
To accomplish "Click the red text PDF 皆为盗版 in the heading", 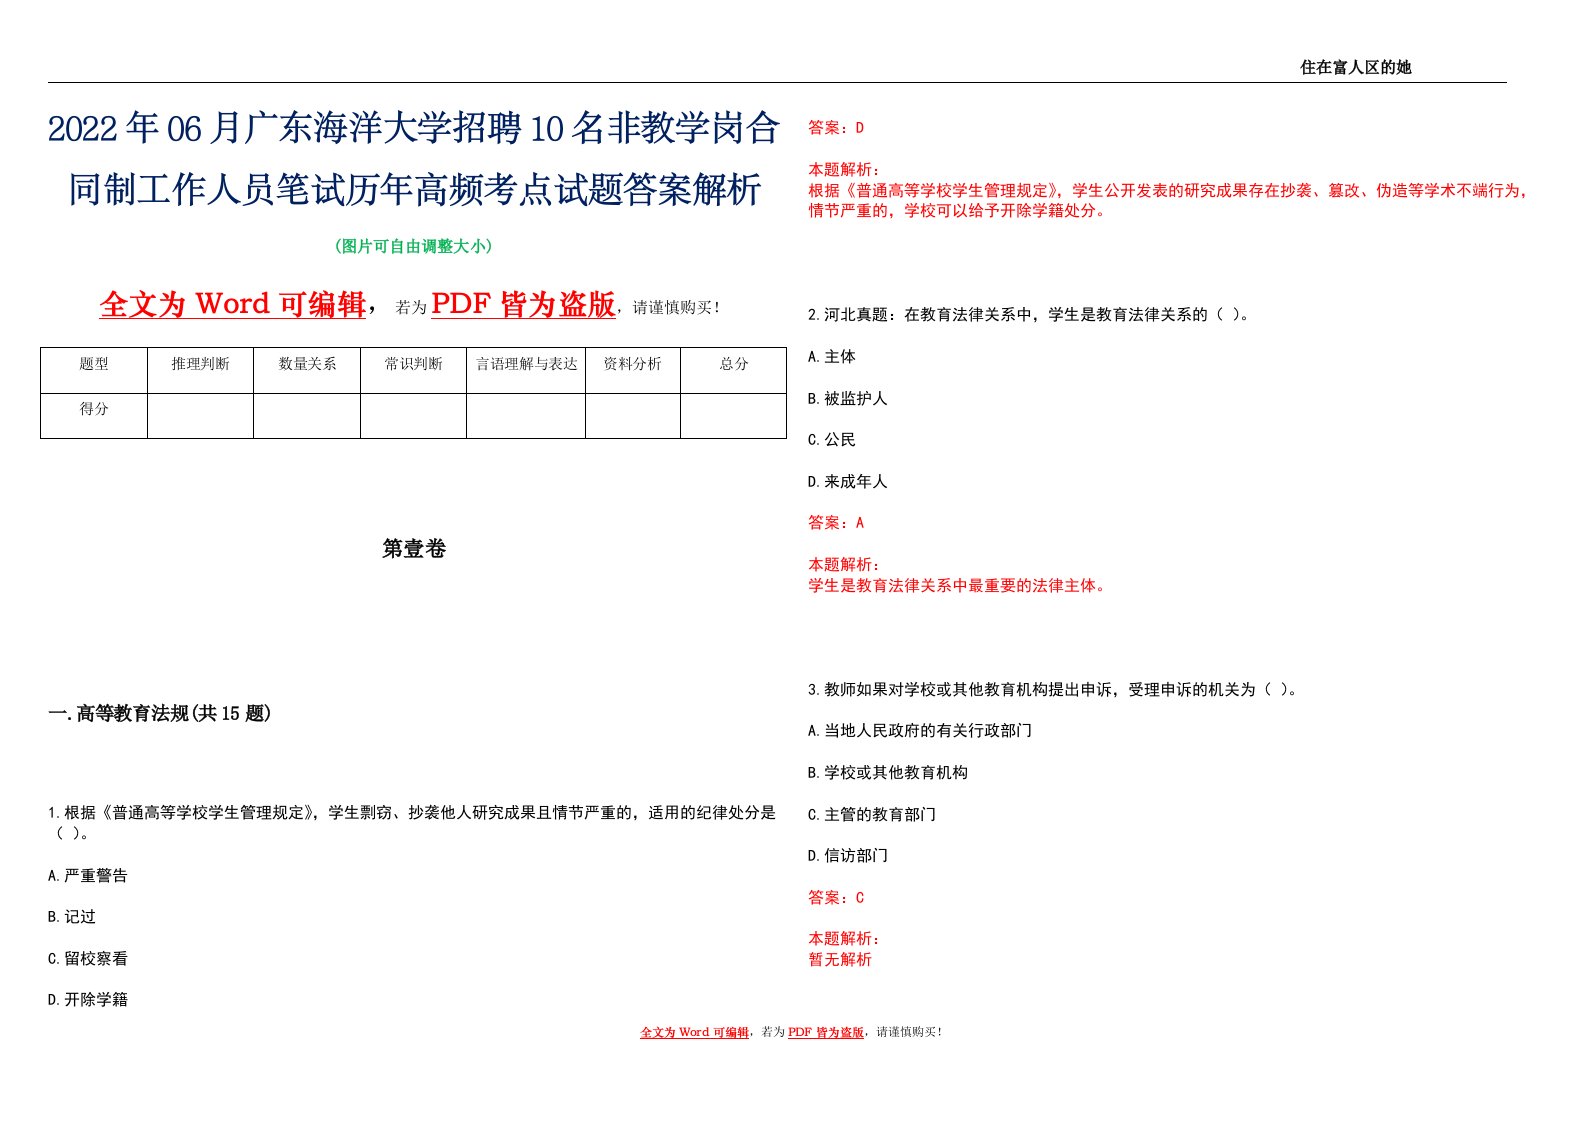I will [523, 304].
